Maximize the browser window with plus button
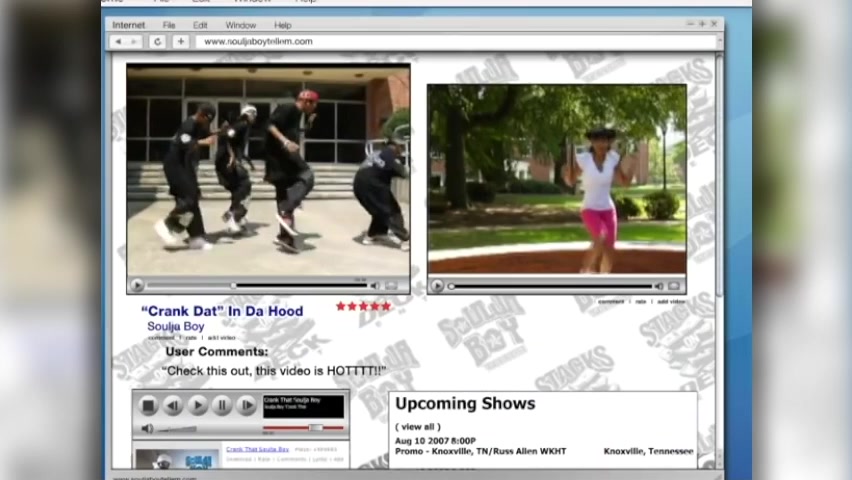852x480 pixels. [702, 24]
